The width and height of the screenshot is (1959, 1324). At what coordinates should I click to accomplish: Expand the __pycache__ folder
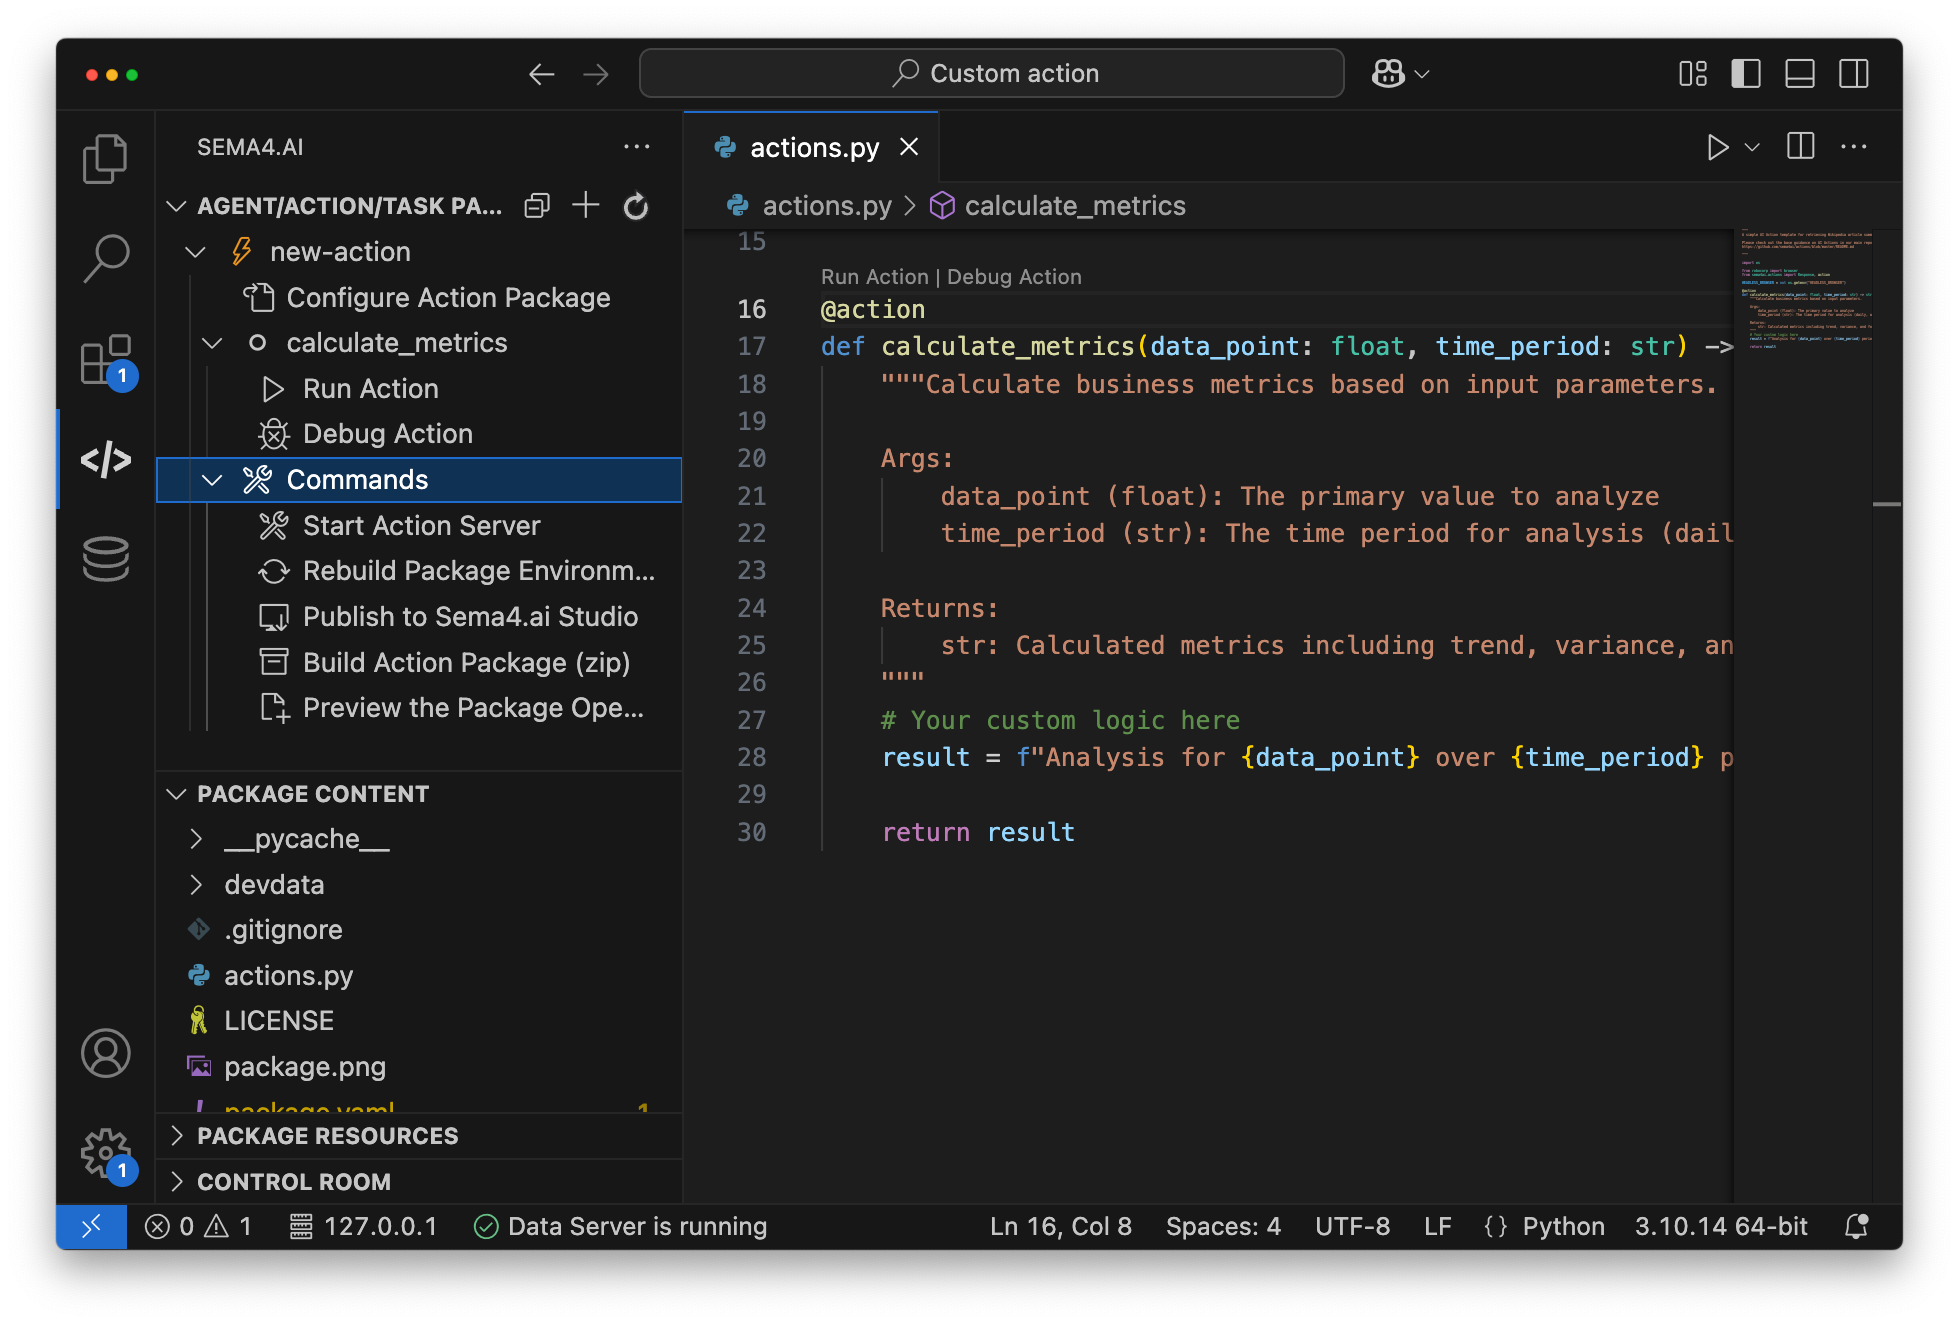196,839
